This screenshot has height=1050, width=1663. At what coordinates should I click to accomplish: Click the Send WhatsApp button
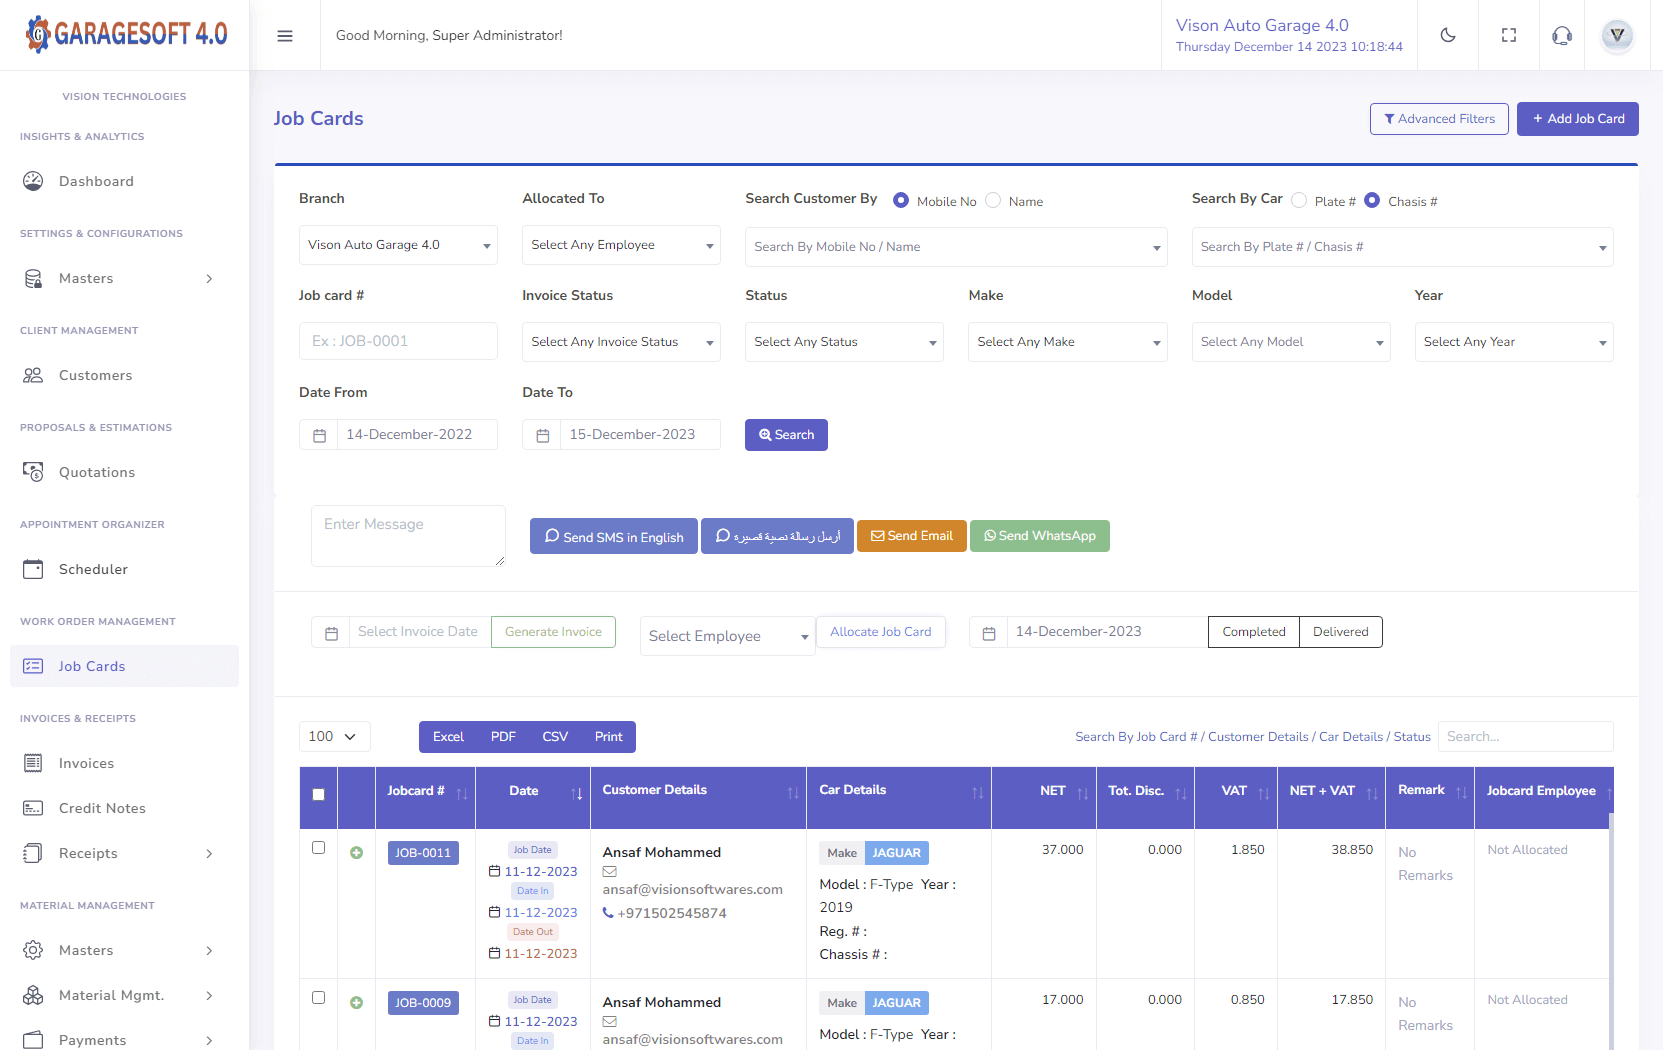pyautogui.click(x=1039, y=536)
